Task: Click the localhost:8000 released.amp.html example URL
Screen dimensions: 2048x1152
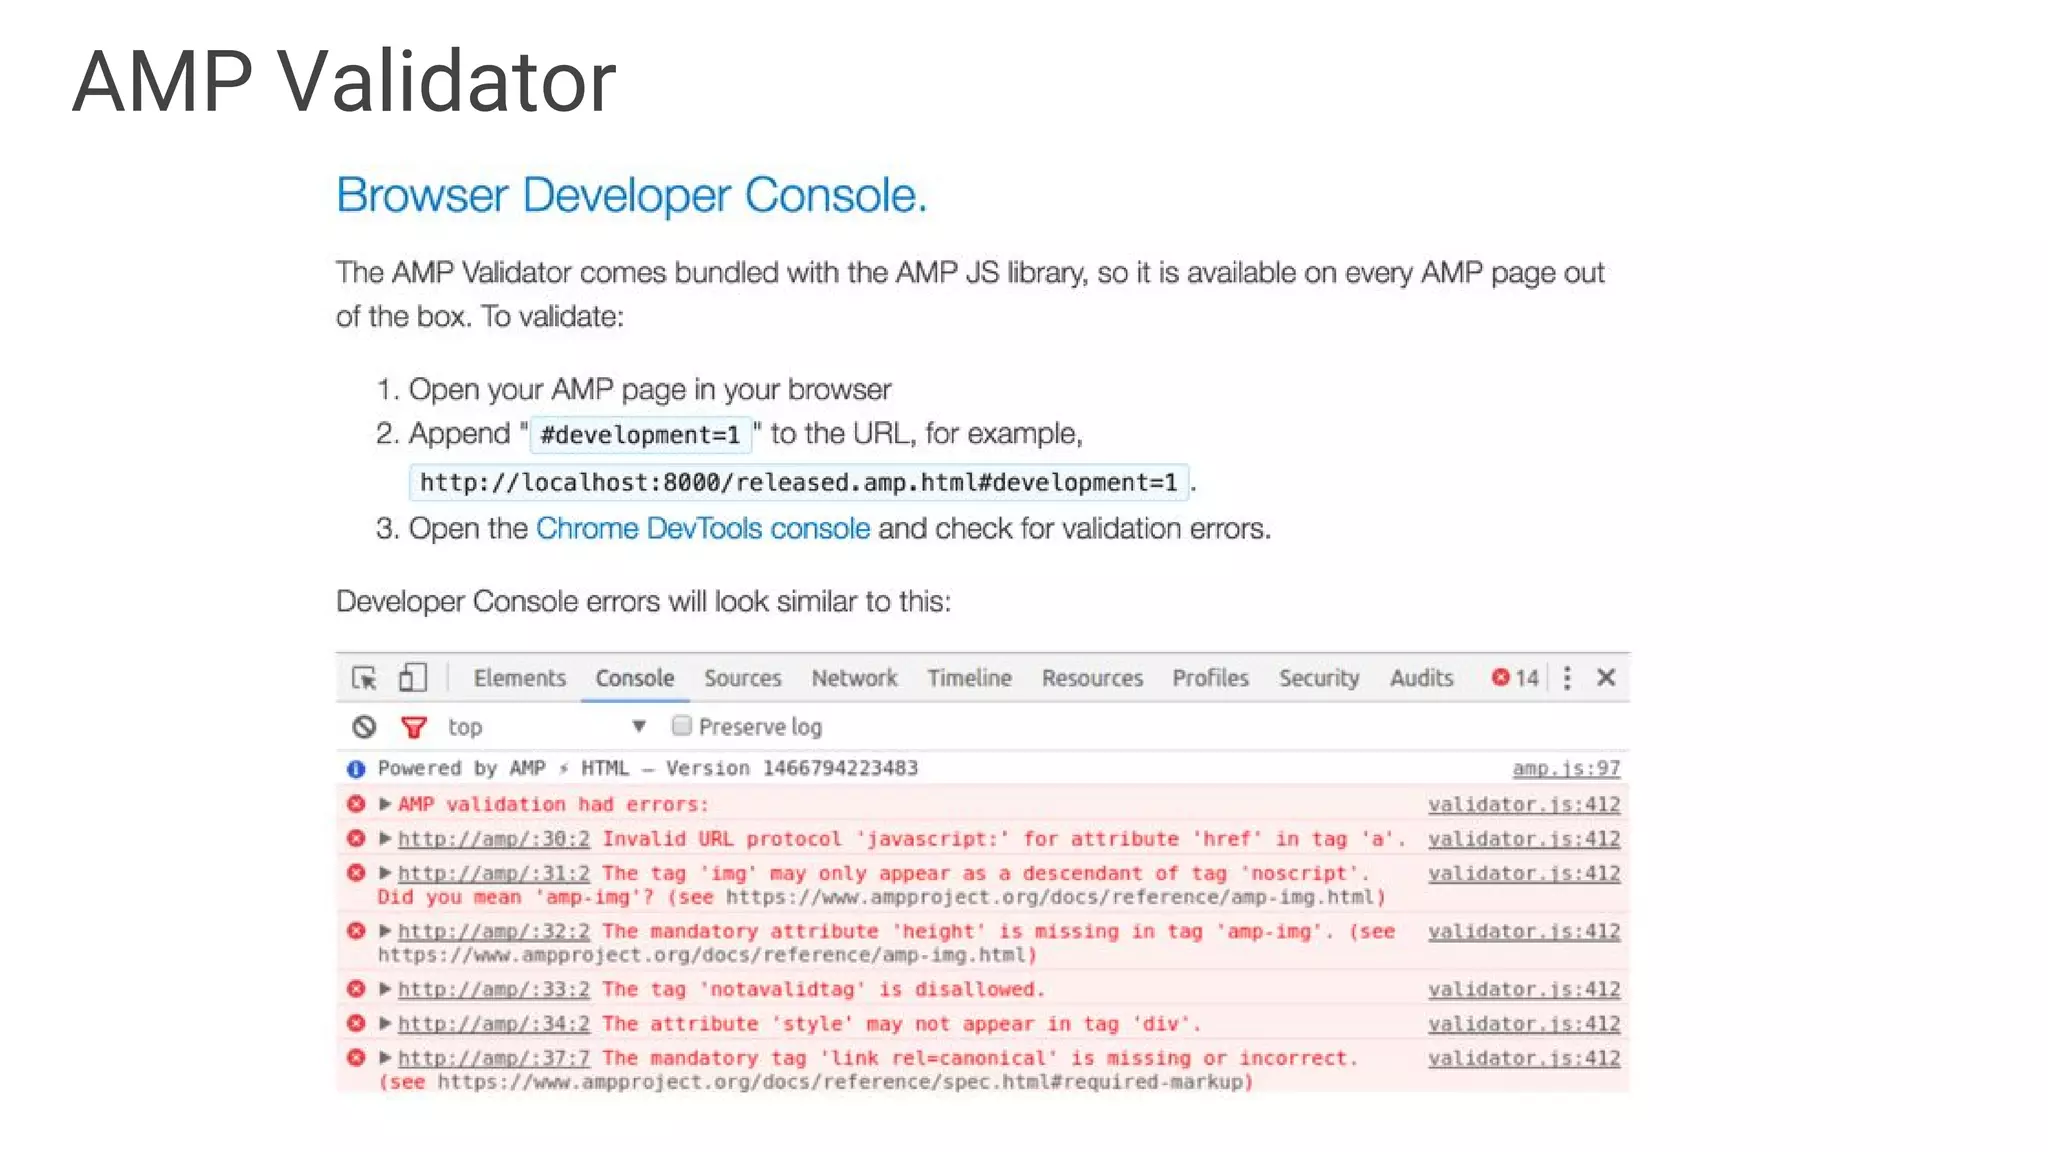Action: (x=799, y=482)
